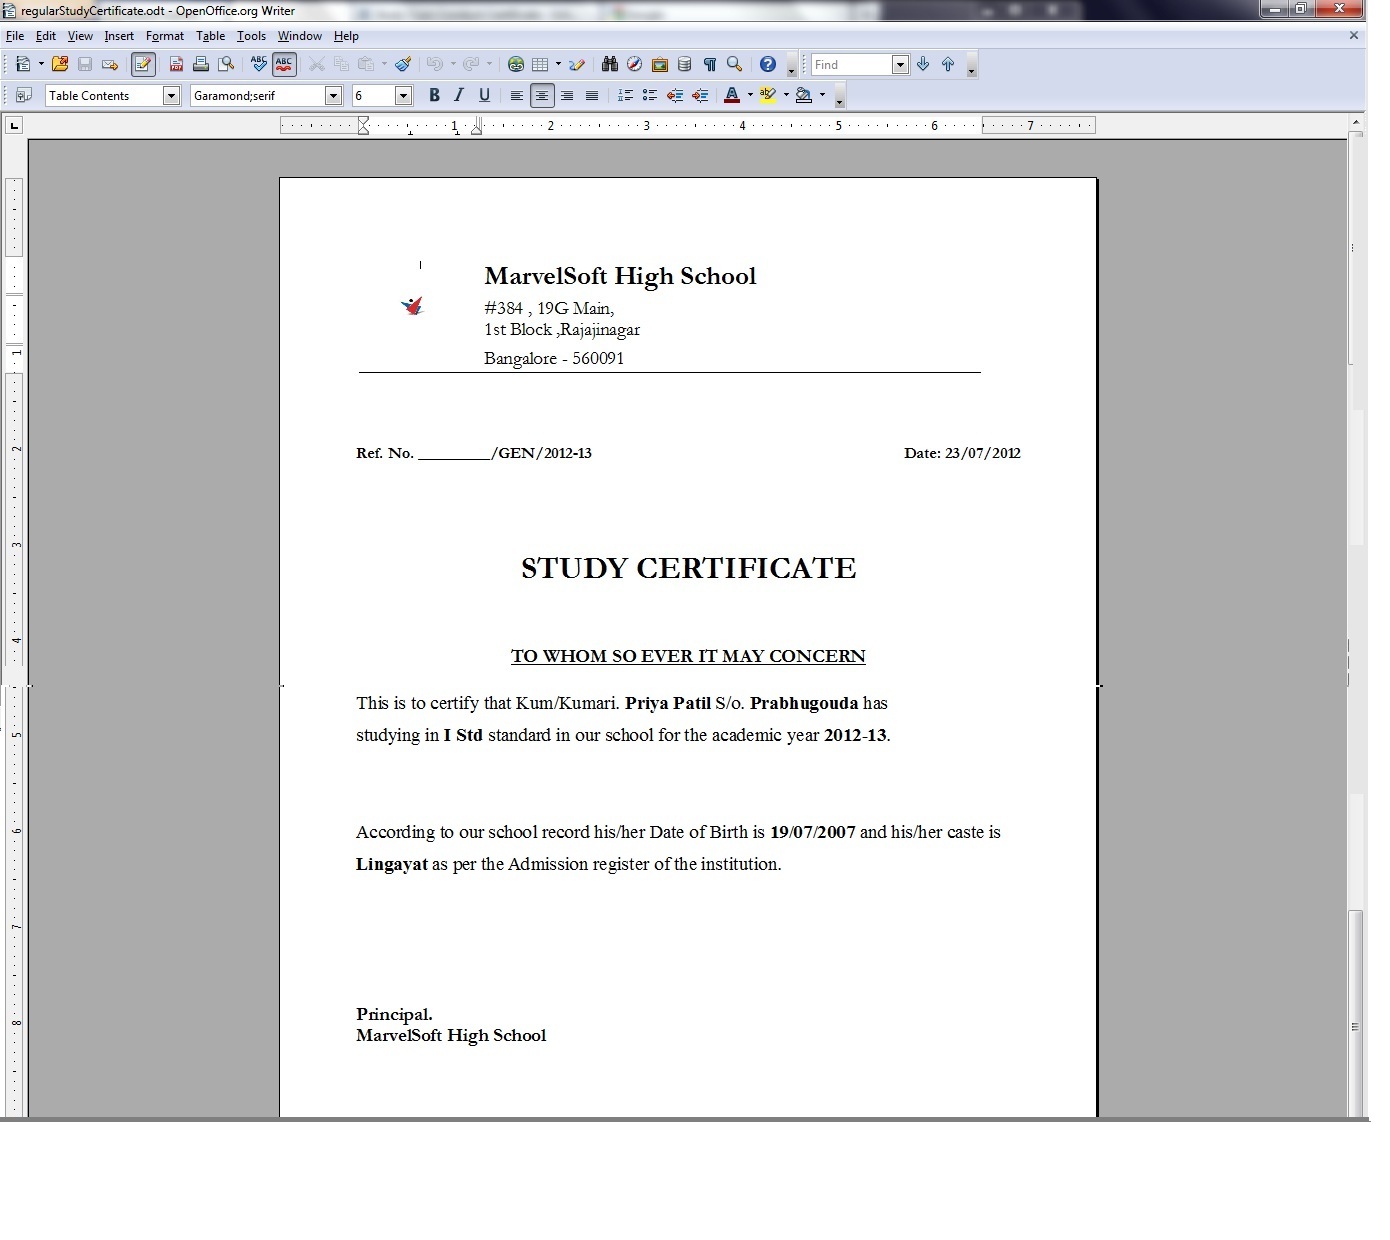
Task: Toggle Bold formatting
Action: (434, 96)
